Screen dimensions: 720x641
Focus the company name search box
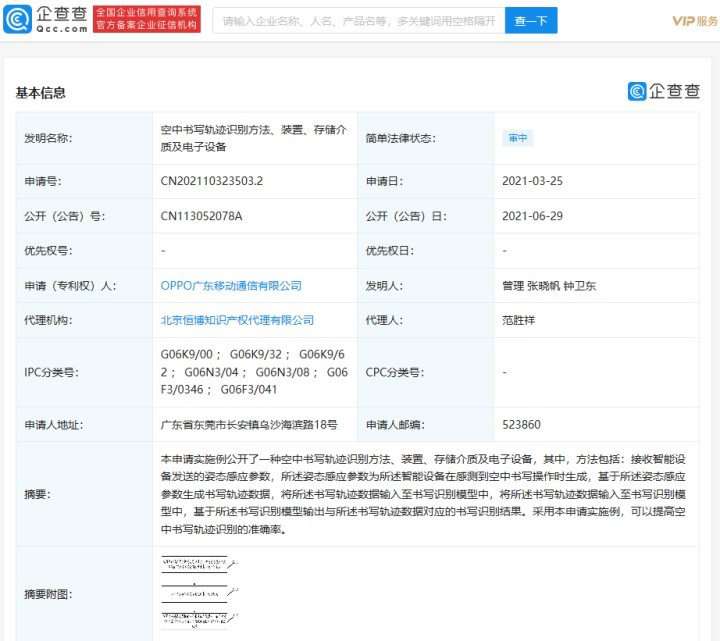(358, 20)
